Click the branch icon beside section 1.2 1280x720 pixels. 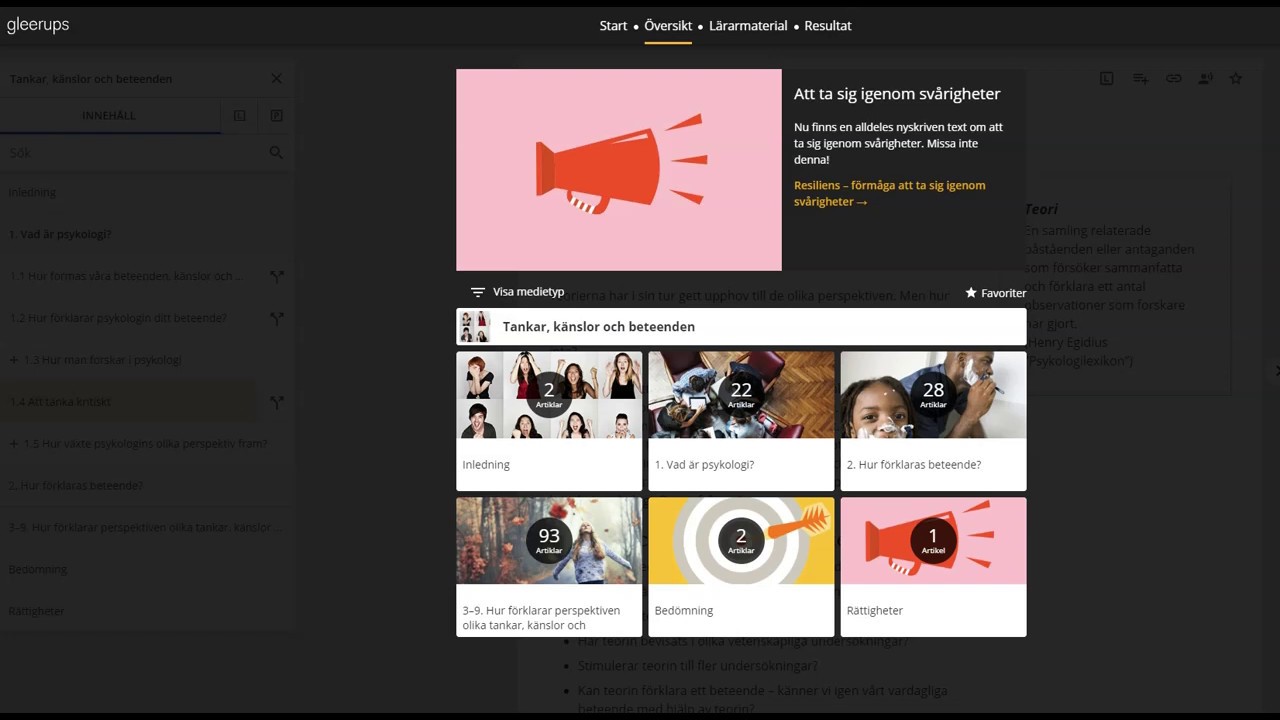277,318
